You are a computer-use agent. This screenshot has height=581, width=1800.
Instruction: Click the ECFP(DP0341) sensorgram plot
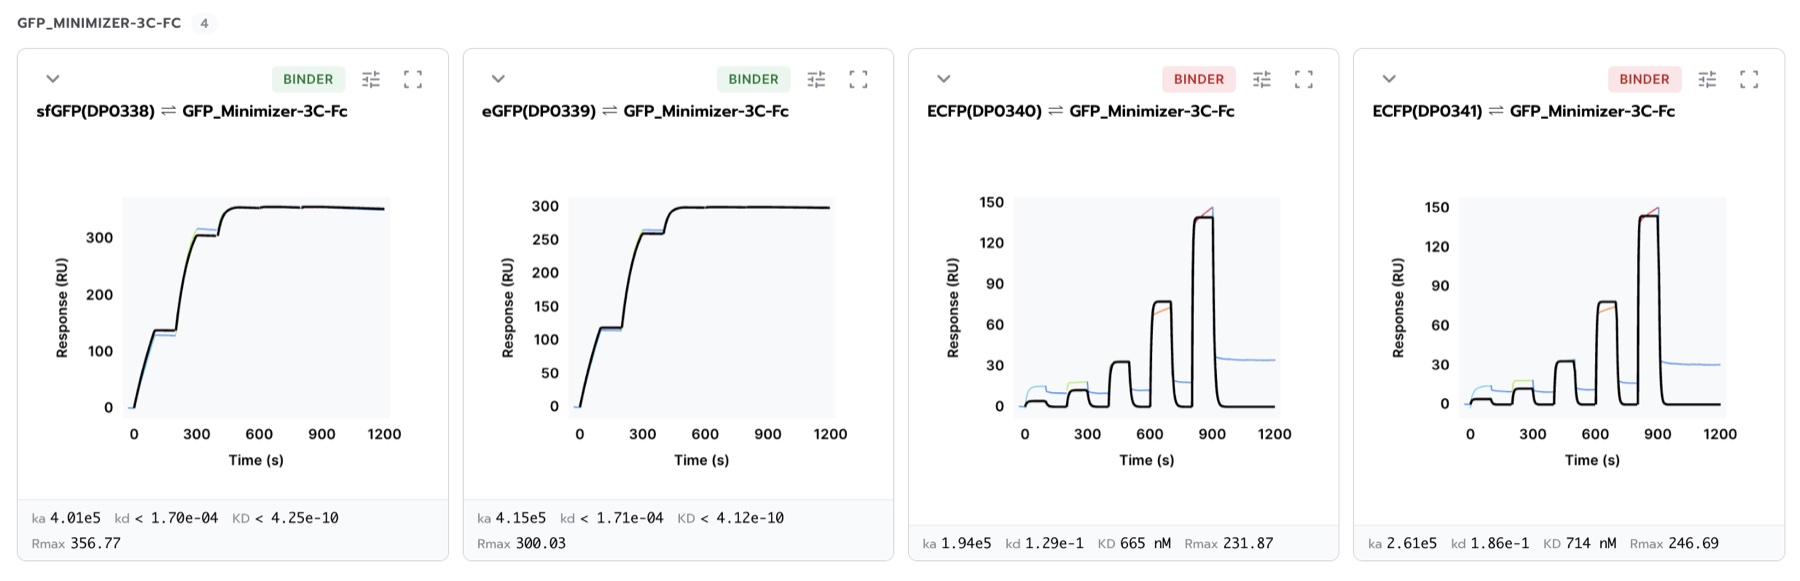(1592, 307)
